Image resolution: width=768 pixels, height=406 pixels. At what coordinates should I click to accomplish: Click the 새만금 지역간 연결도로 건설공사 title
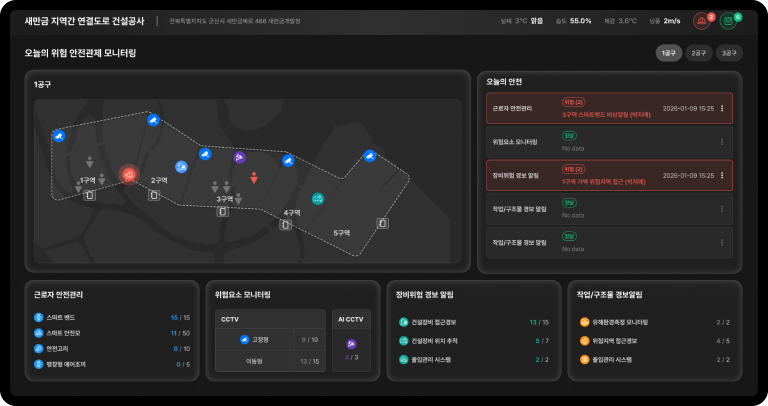coord(84,21)
